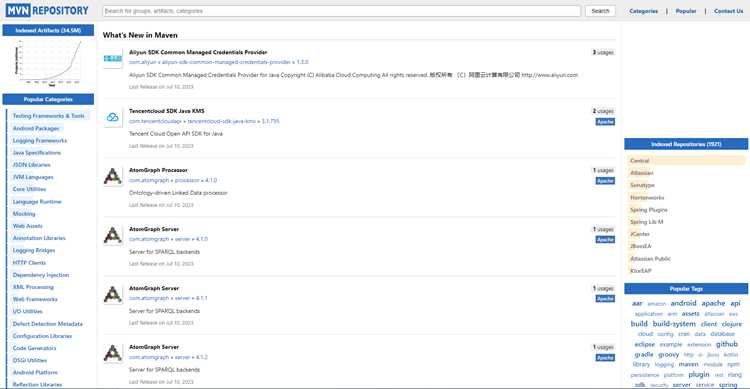Open the Popular menu item

(x=686, y=11)
